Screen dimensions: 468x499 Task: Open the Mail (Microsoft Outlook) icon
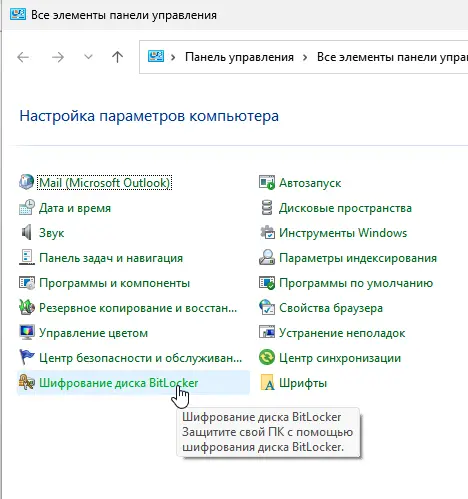26,182
